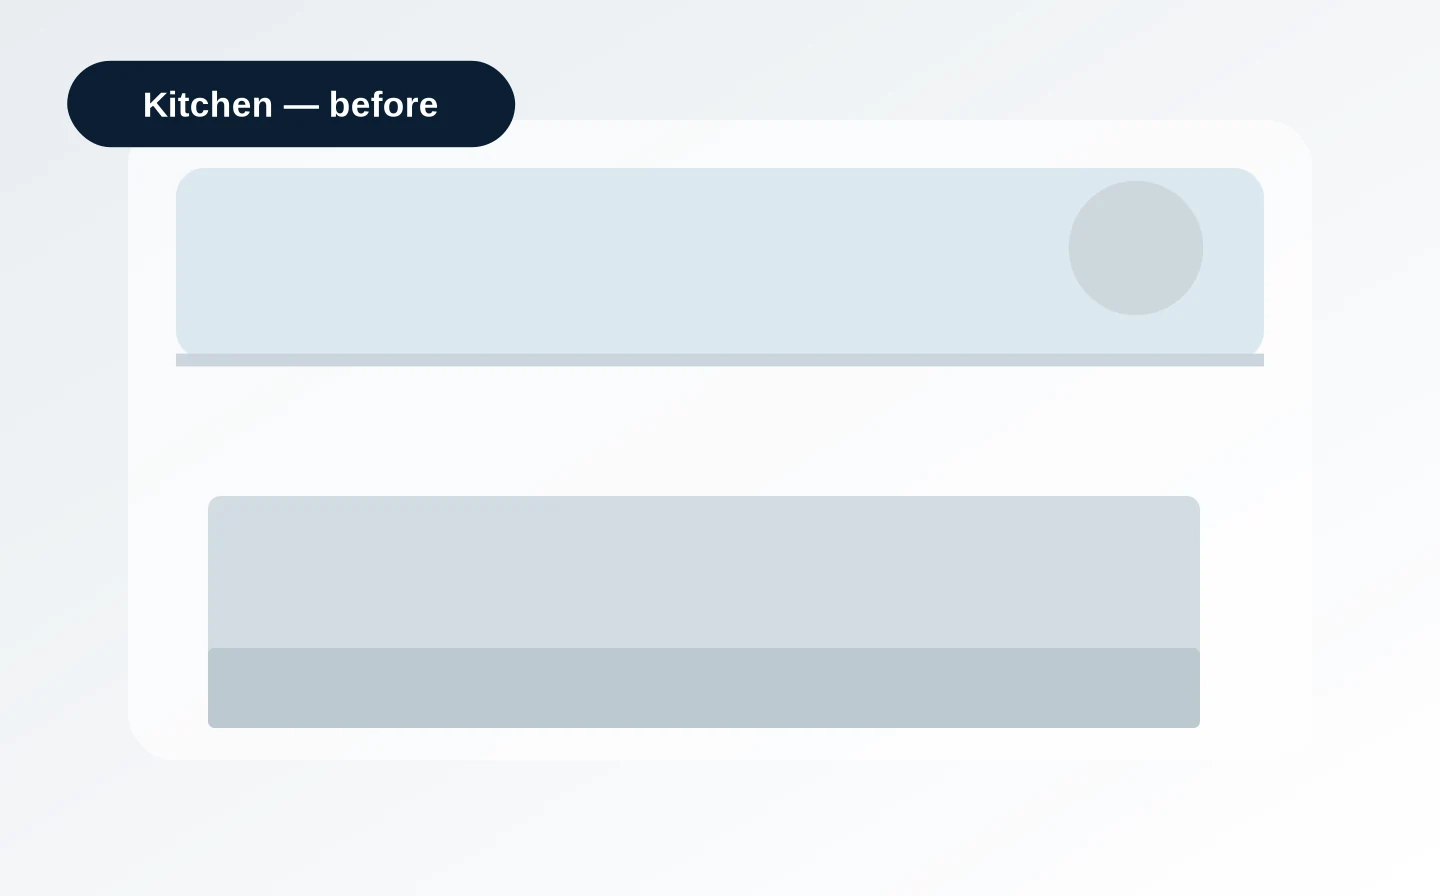1440x896 pixels.
Task: Click the gray circle in the blue panel
Action: coord(1136,248)
